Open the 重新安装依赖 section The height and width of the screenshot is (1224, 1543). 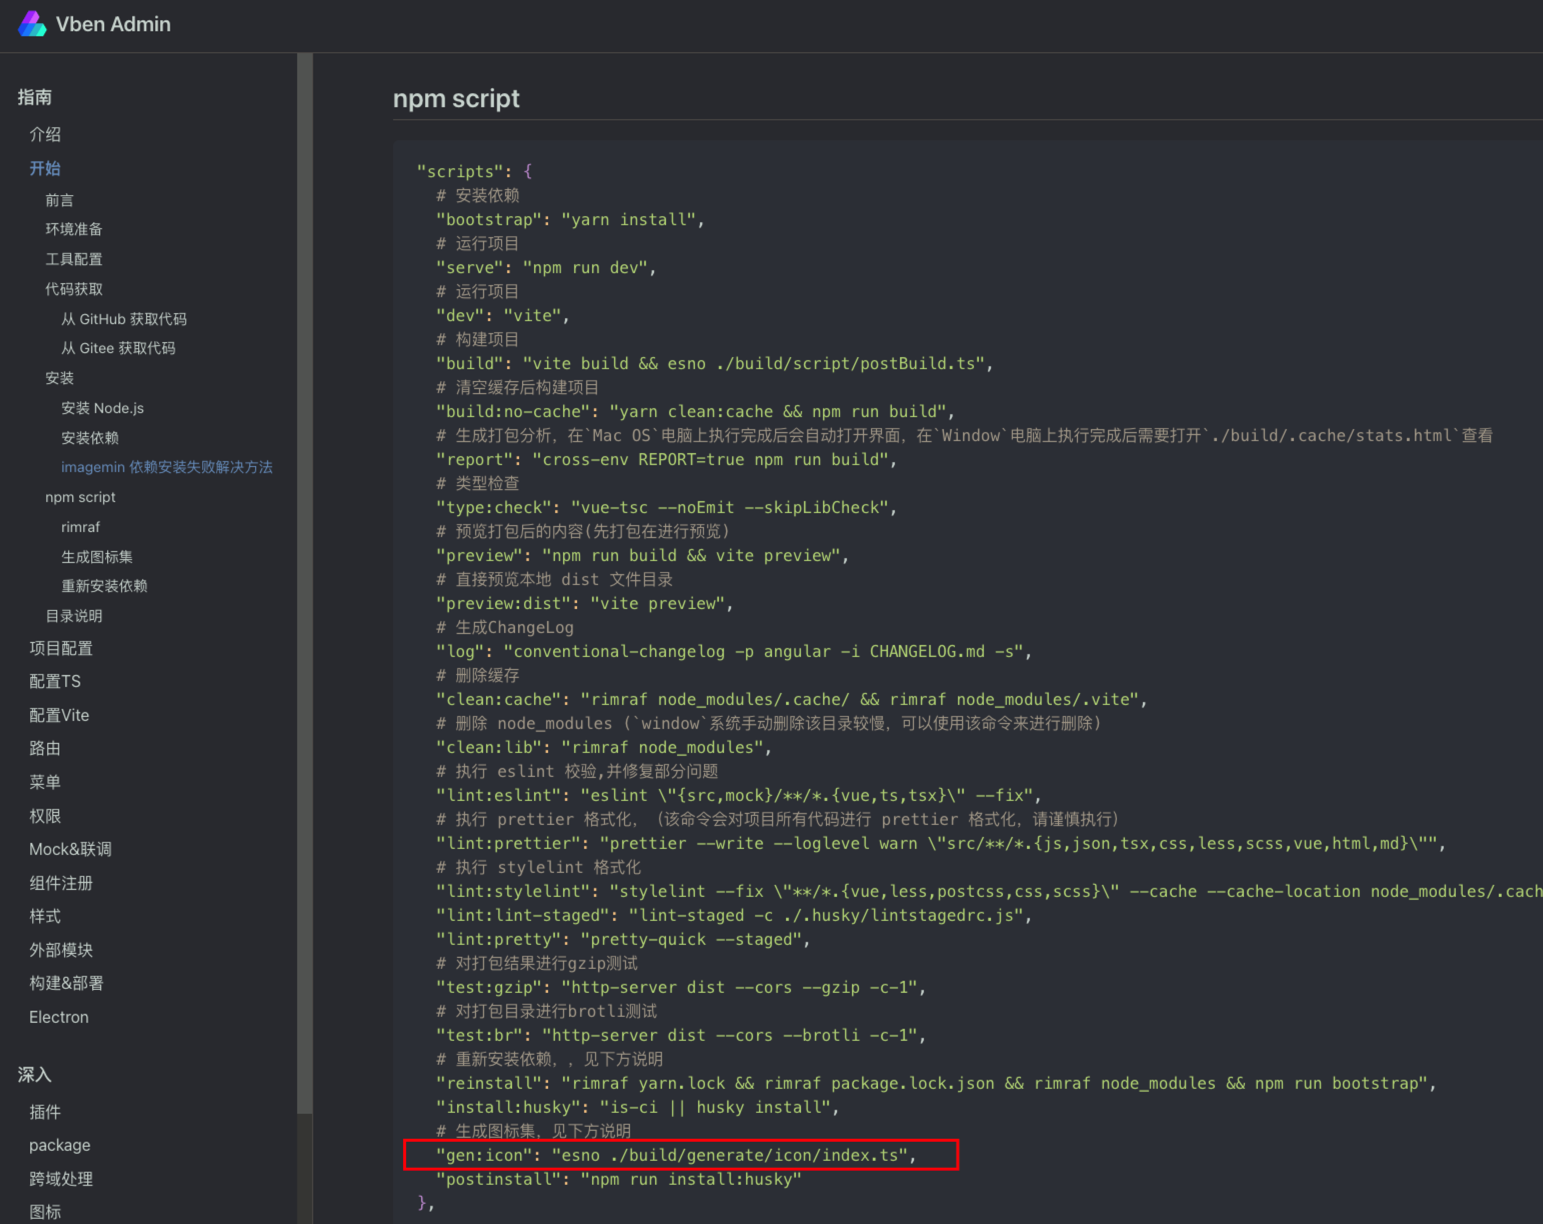105,586
